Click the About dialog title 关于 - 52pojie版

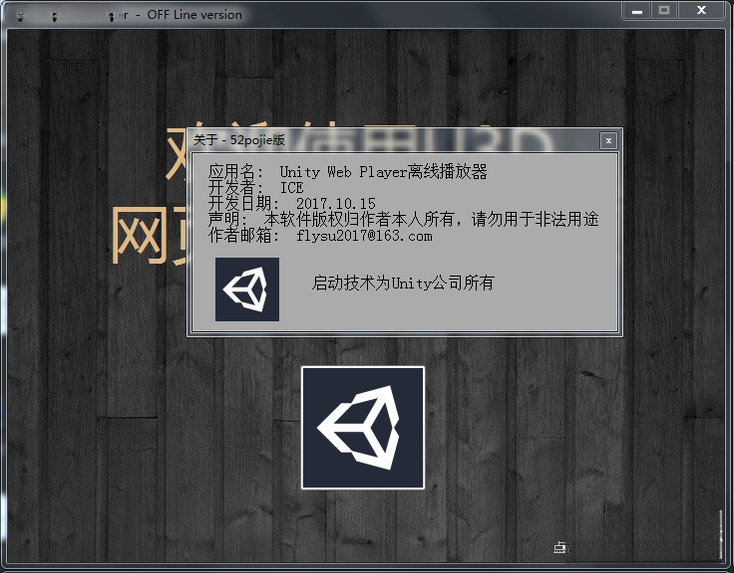pyautogui.click(x=239, y=140)
